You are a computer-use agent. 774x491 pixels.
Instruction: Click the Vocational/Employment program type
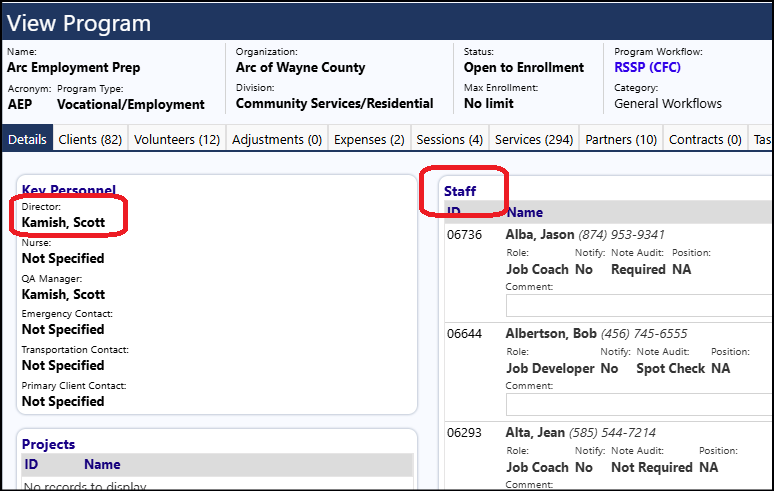131,104
